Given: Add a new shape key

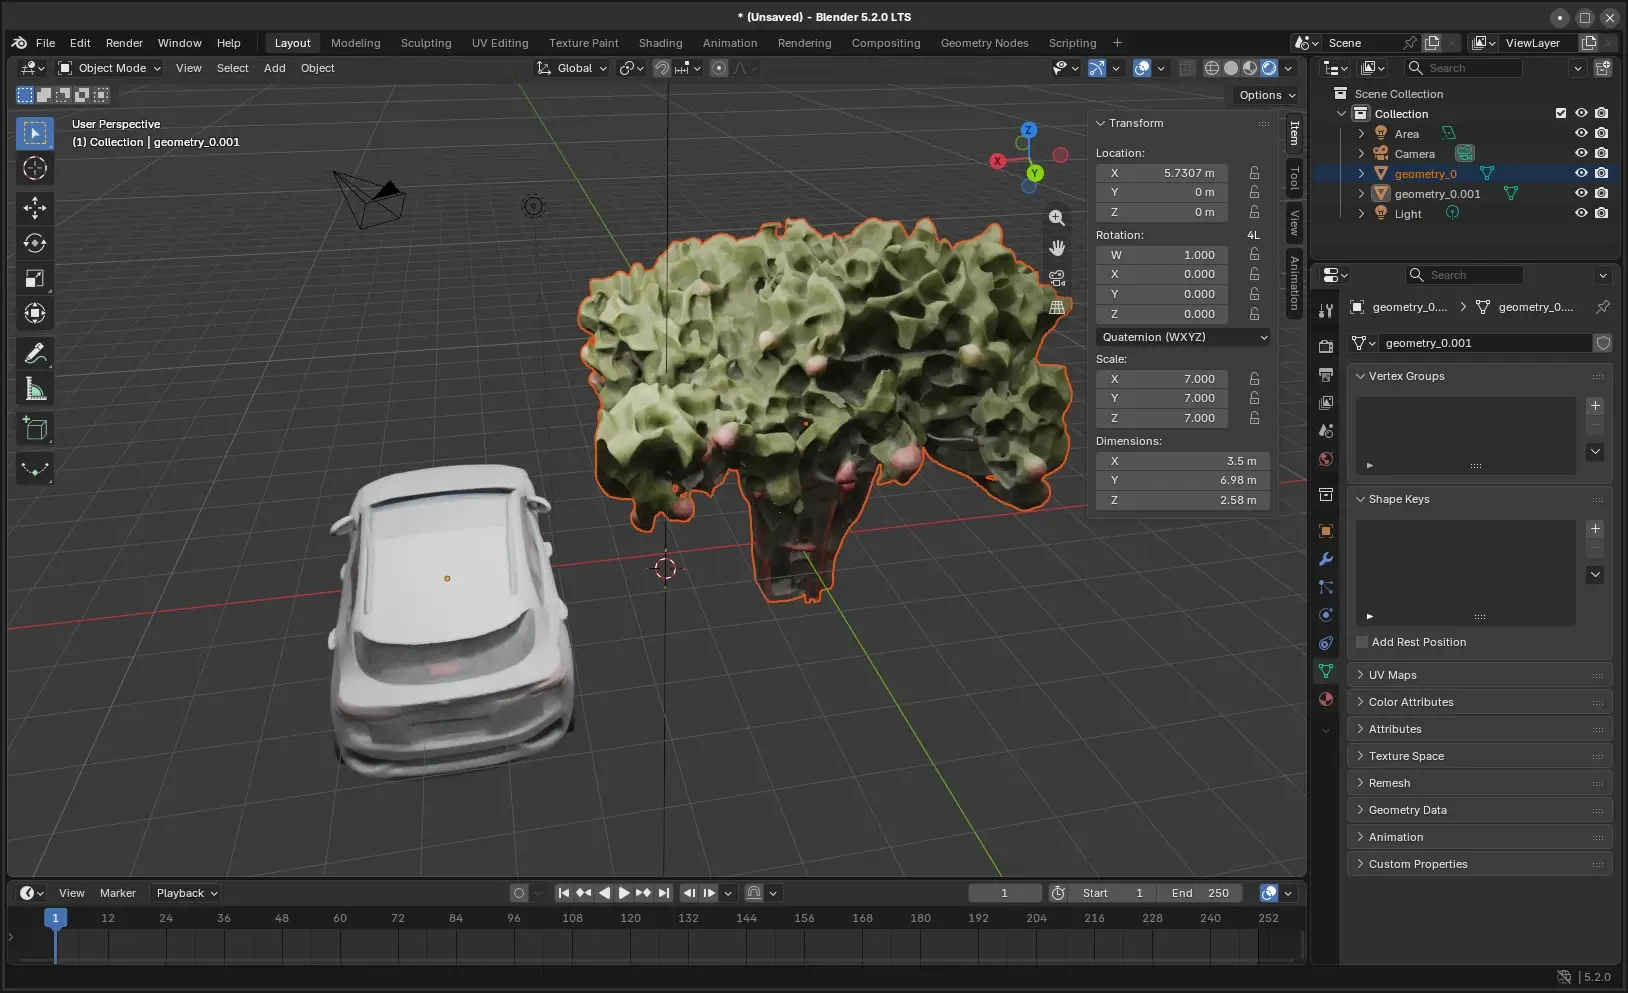Looking at the screenshot, I should click(1595, 529).
